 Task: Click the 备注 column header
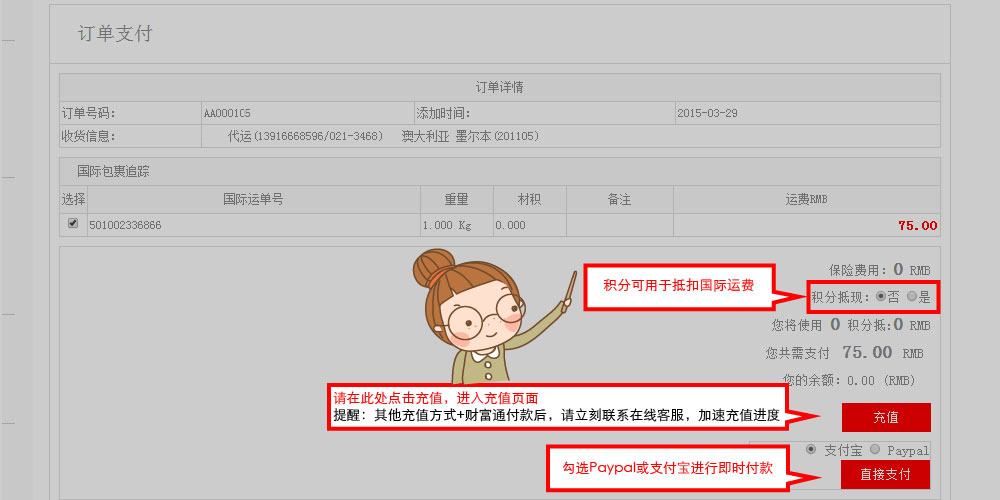tap(619, 200)
